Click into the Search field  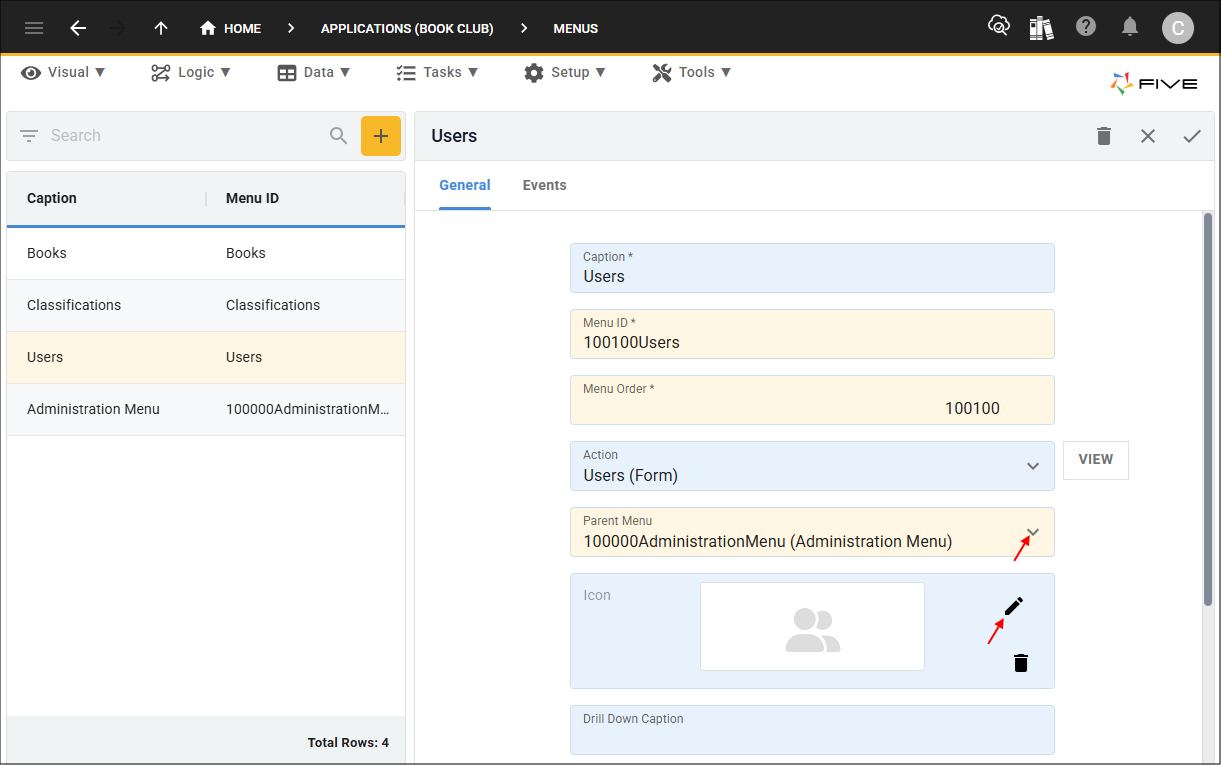point(185,136)
